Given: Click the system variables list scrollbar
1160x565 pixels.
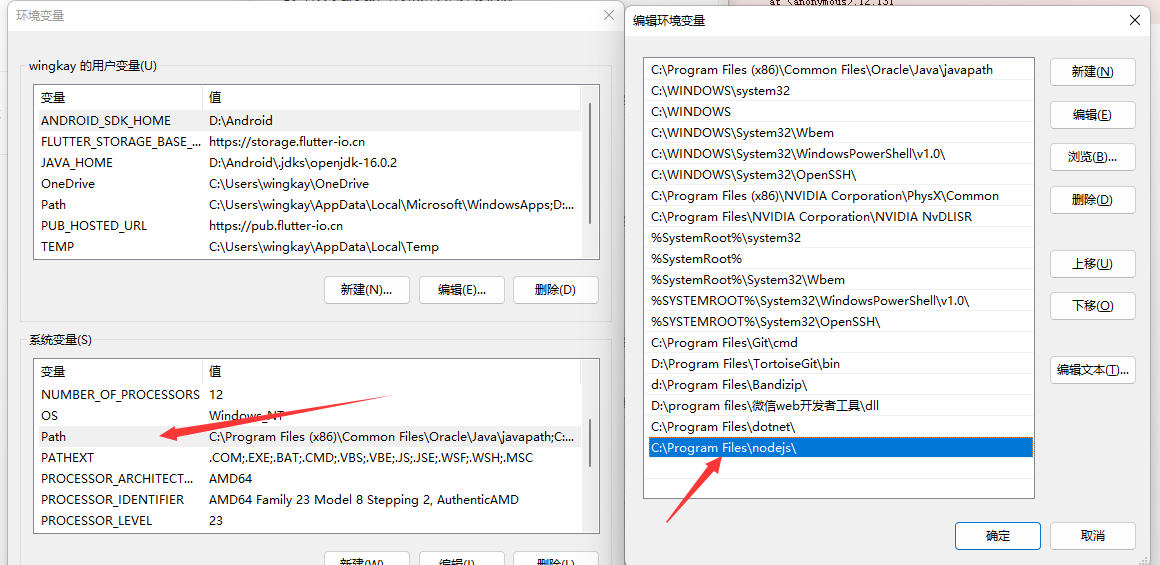Looking at the screenshot, I should click(589, 440).
